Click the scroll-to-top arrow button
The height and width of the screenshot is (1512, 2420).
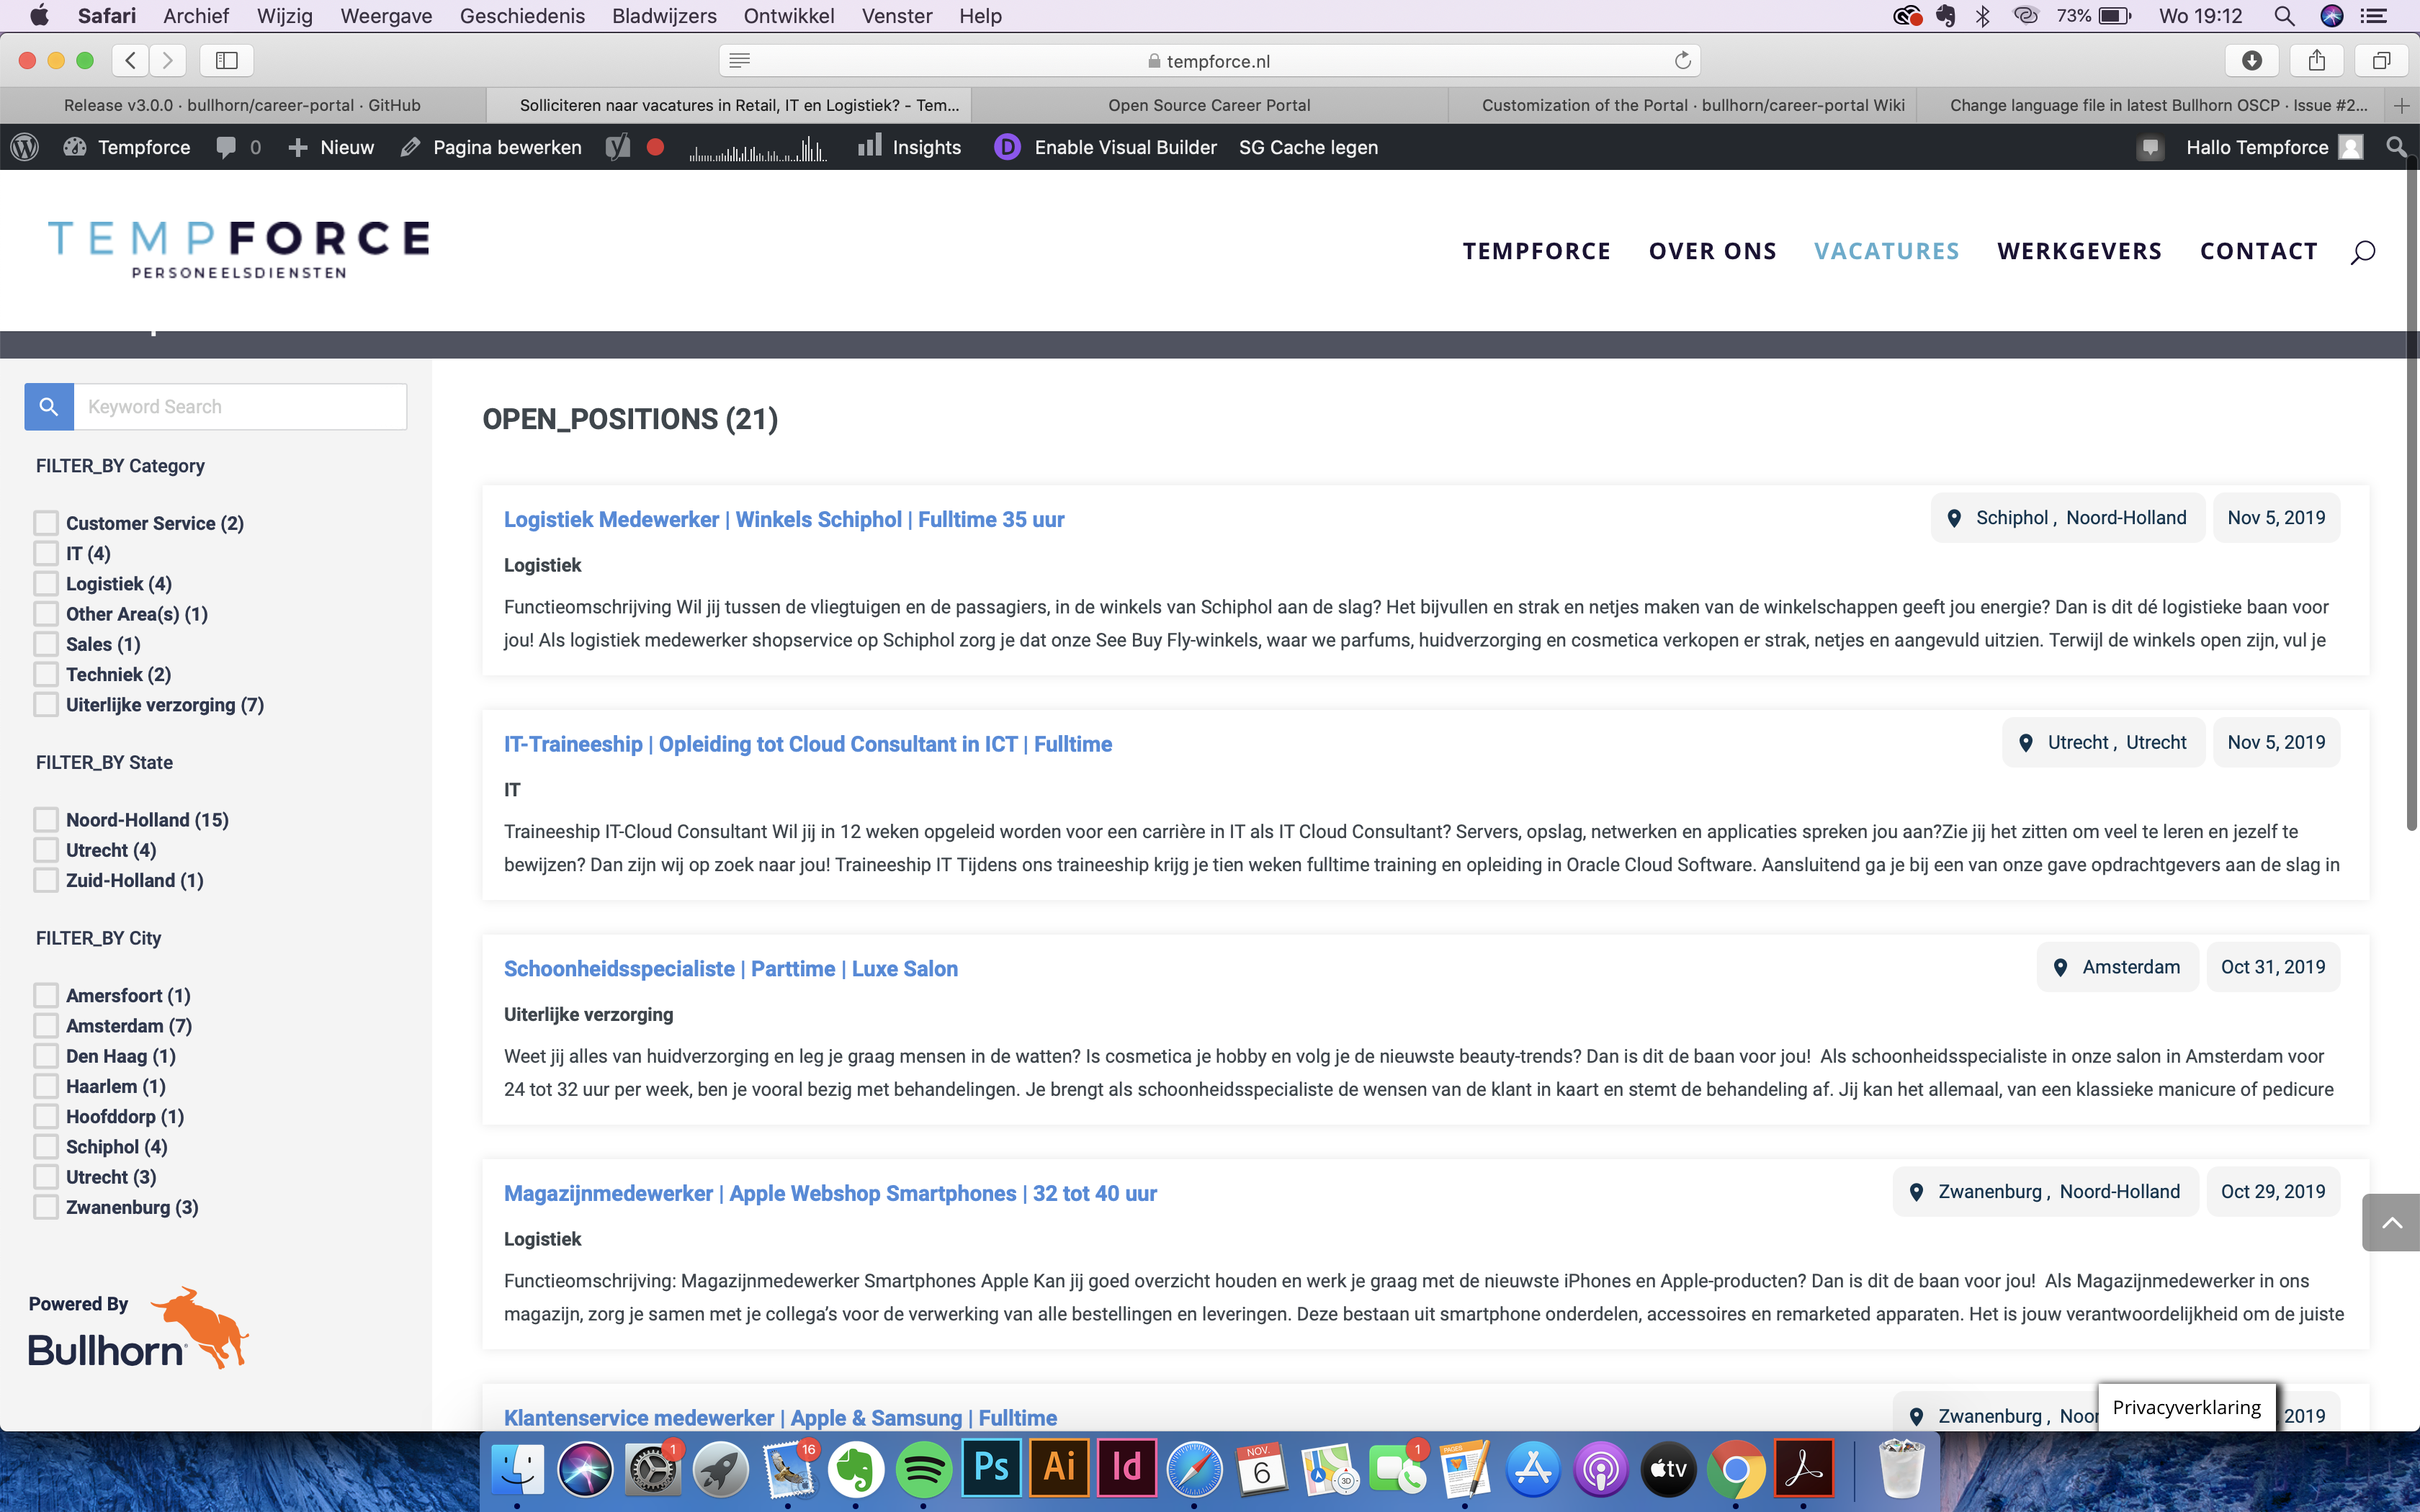point(2391,1222)
